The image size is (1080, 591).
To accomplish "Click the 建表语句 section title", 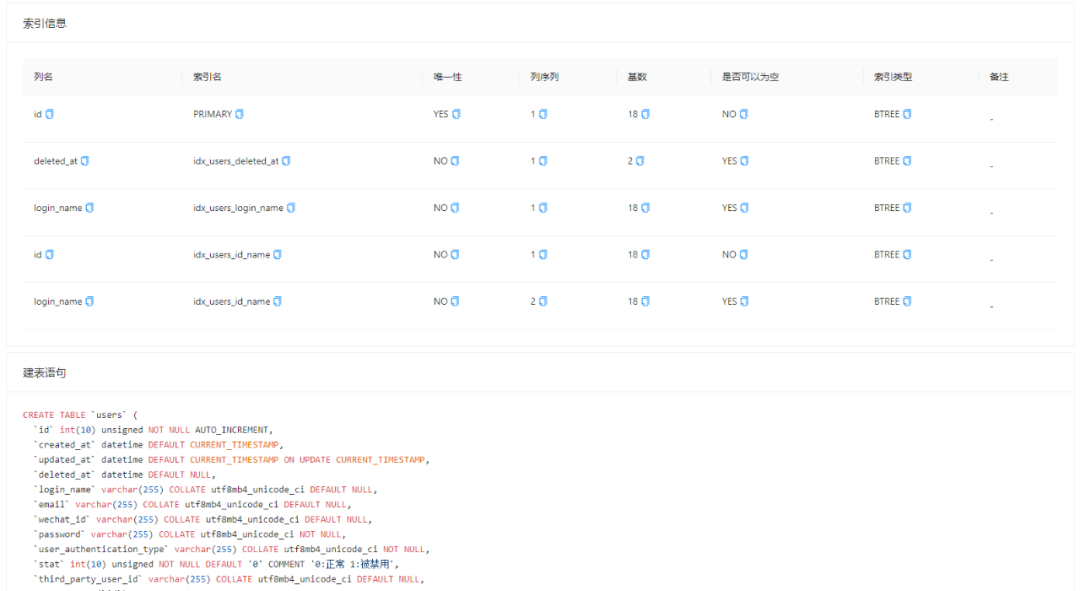I will 45,373.
